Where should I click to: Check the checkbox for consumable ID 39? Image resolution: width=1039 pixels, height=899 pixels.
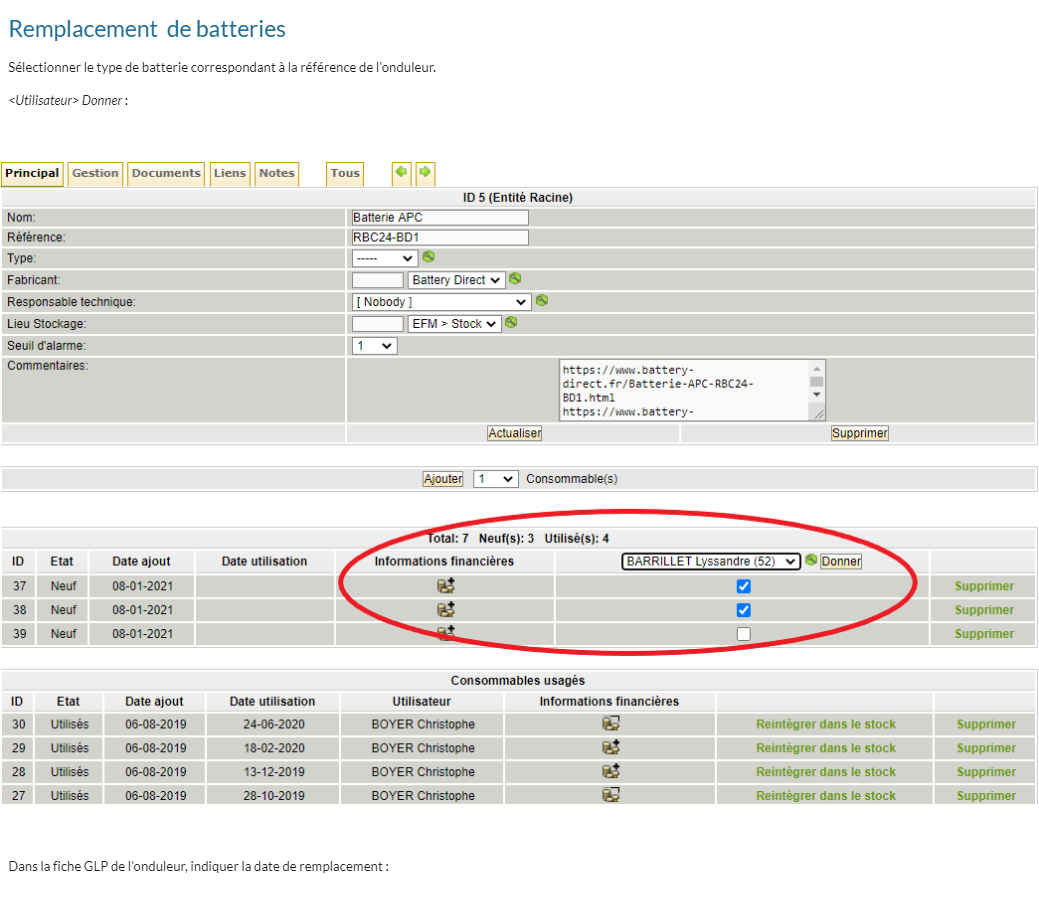click(743, 634)
